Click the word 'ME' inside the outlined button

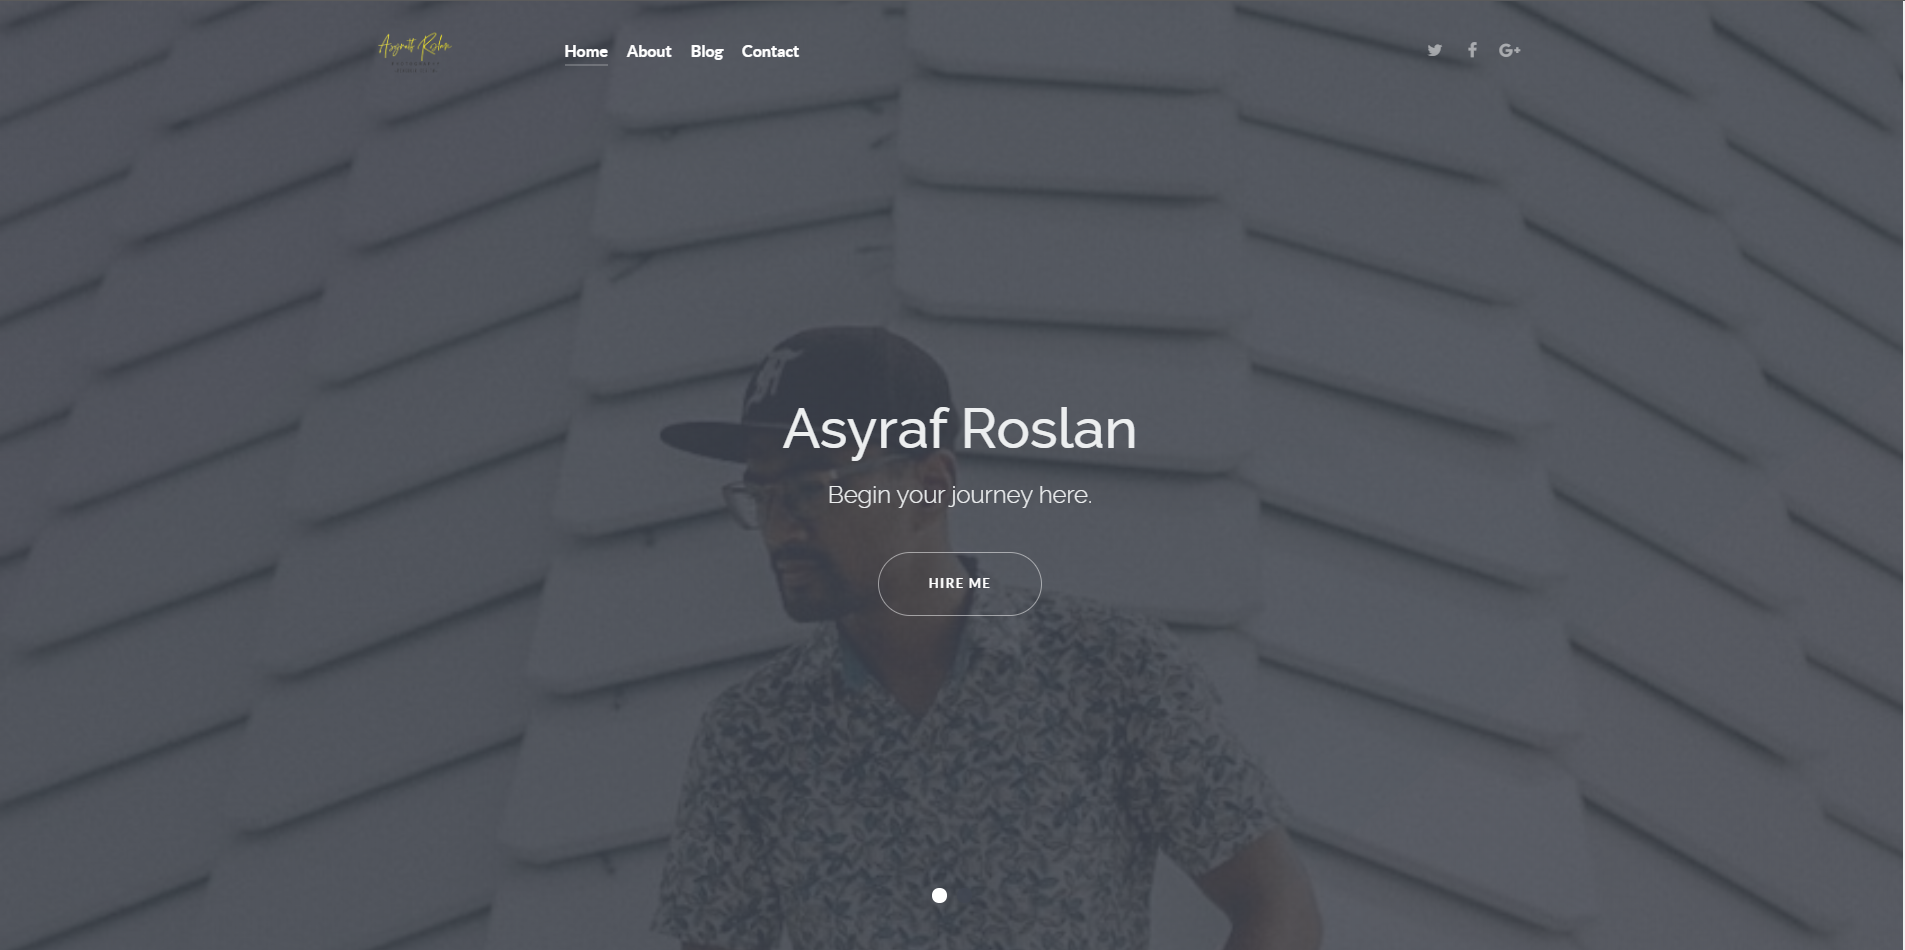[979, 584]
